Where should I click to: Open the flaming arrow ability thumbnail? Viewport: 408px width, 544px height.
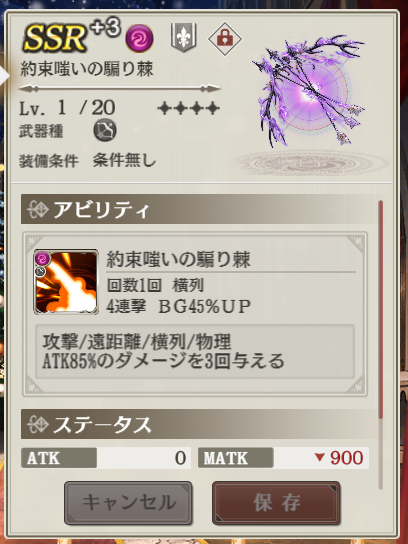point(66,282)
